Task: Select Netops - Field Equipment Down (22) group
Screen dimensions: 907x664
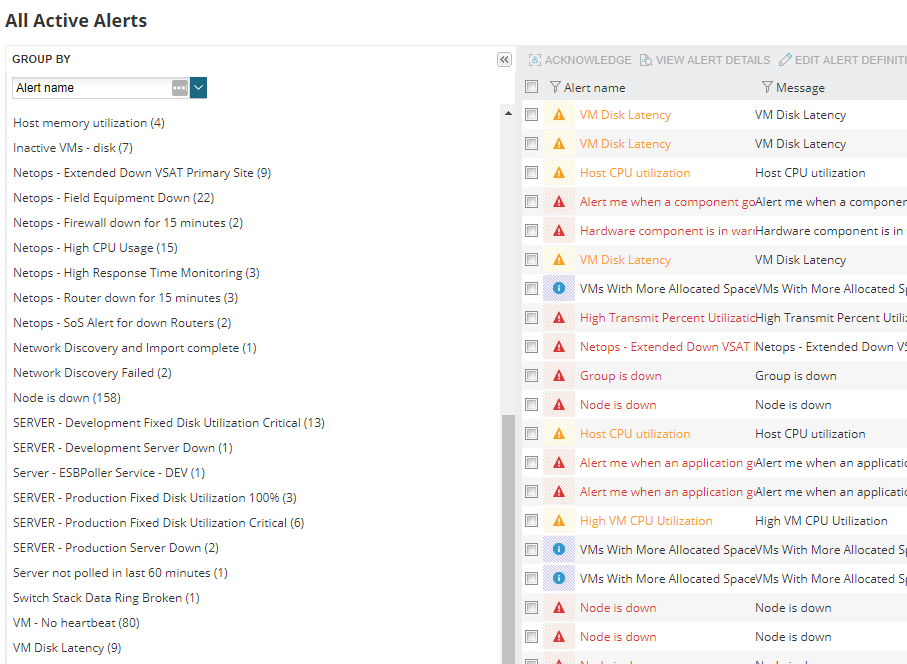Action: [x=114, y=197]
